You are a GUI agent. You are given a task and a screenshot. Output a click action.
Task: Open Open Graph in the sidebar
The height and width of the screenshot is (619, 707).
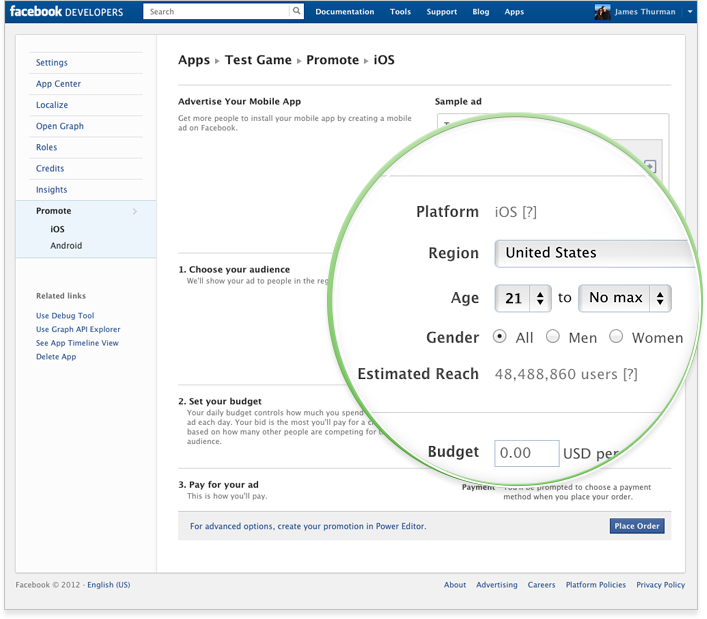click(x=60, y=126)
